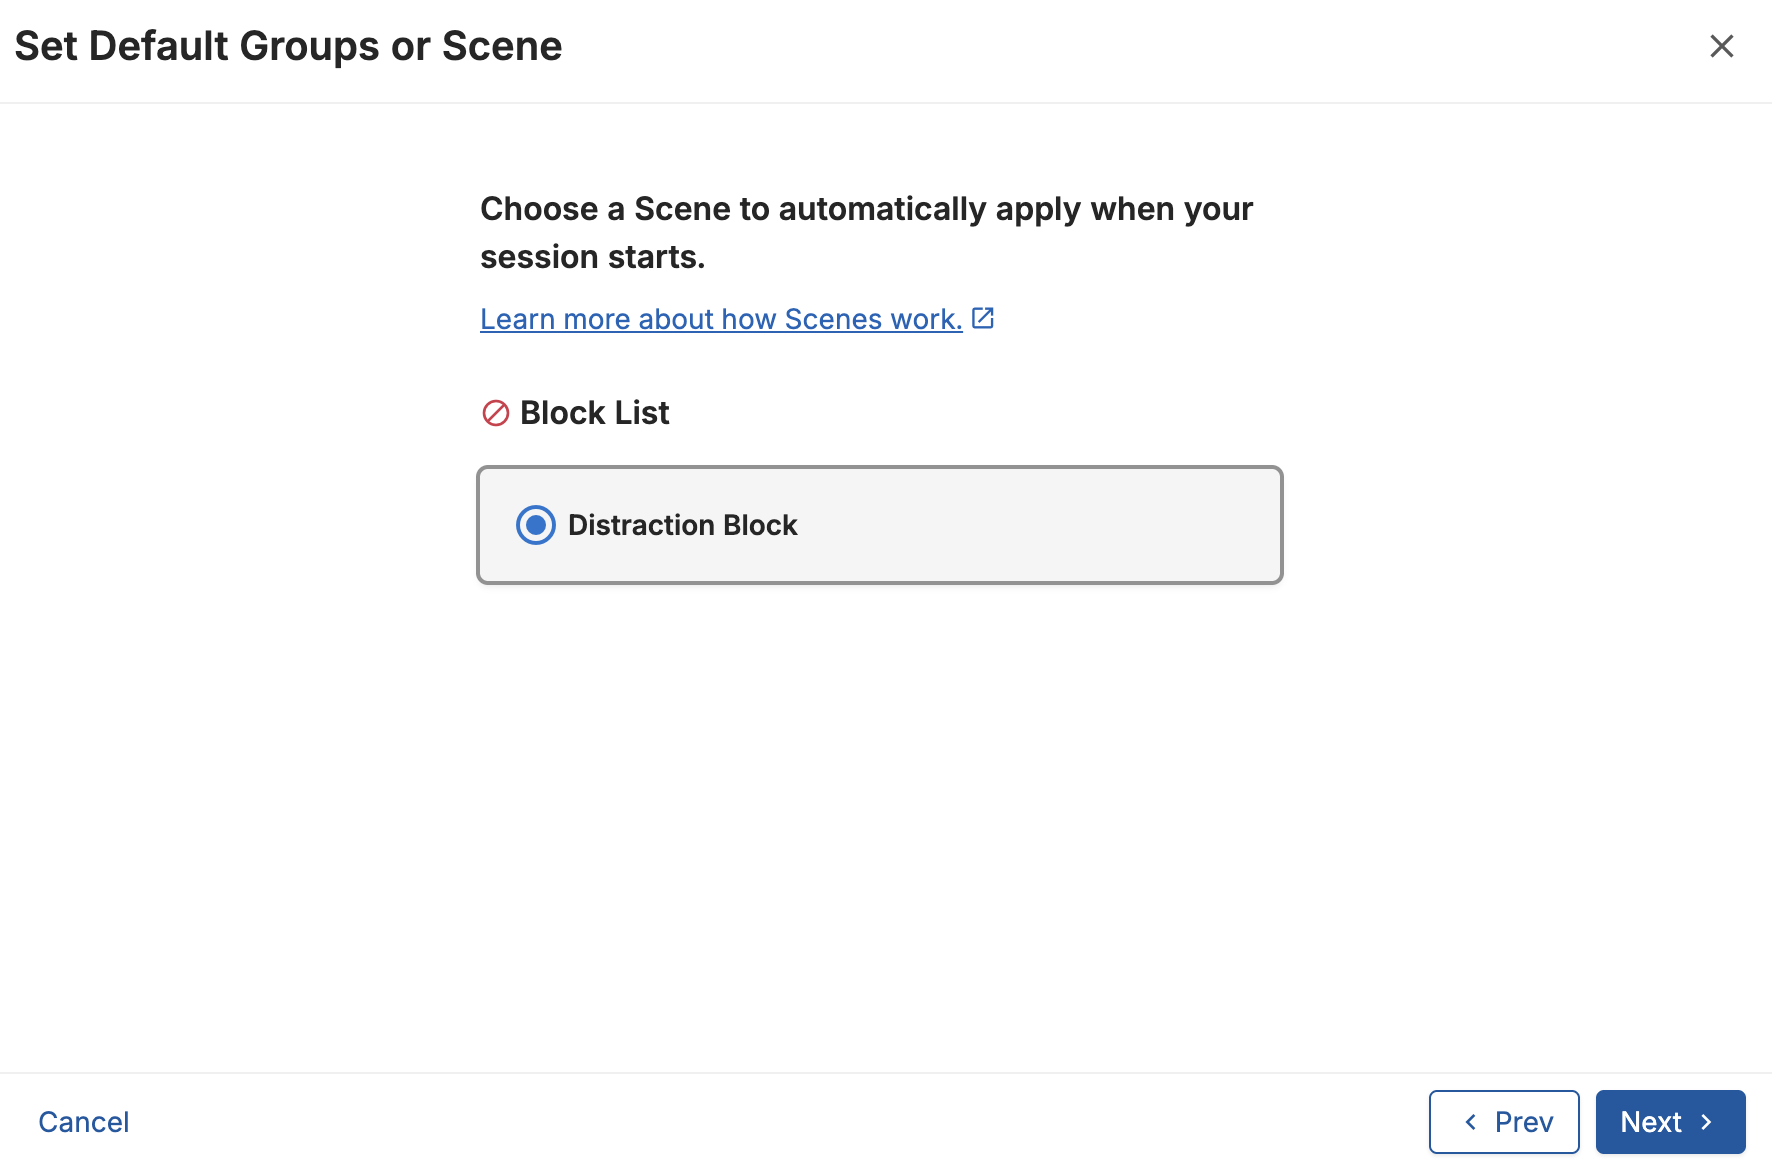Click the right chevron in Next button
The height and width of the screenshot is (1166, 1772).
1707,1122
